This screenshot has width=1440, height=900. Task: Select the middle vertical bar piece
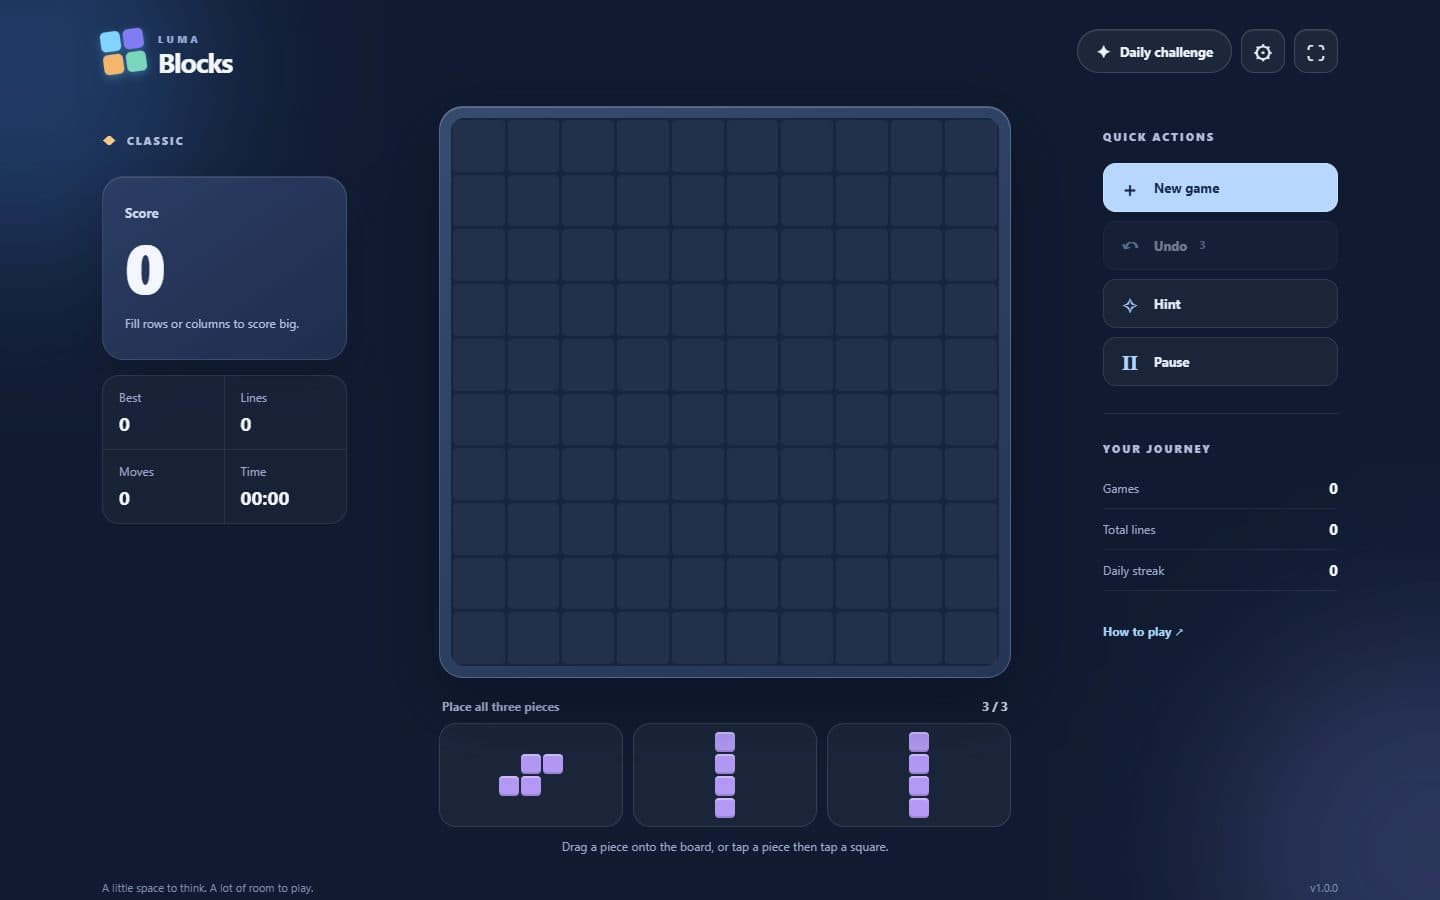[725, 775]
